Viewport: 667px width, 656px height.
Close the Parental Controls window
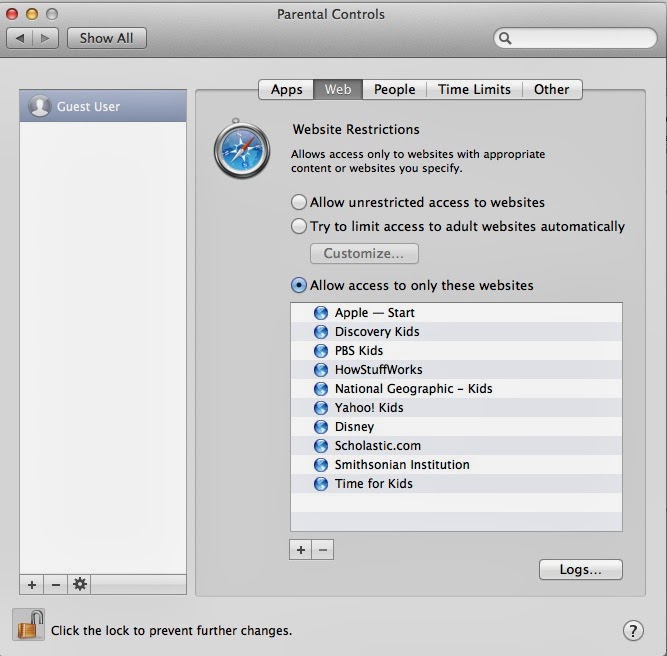pyautogui.click(x=12, y=14)
